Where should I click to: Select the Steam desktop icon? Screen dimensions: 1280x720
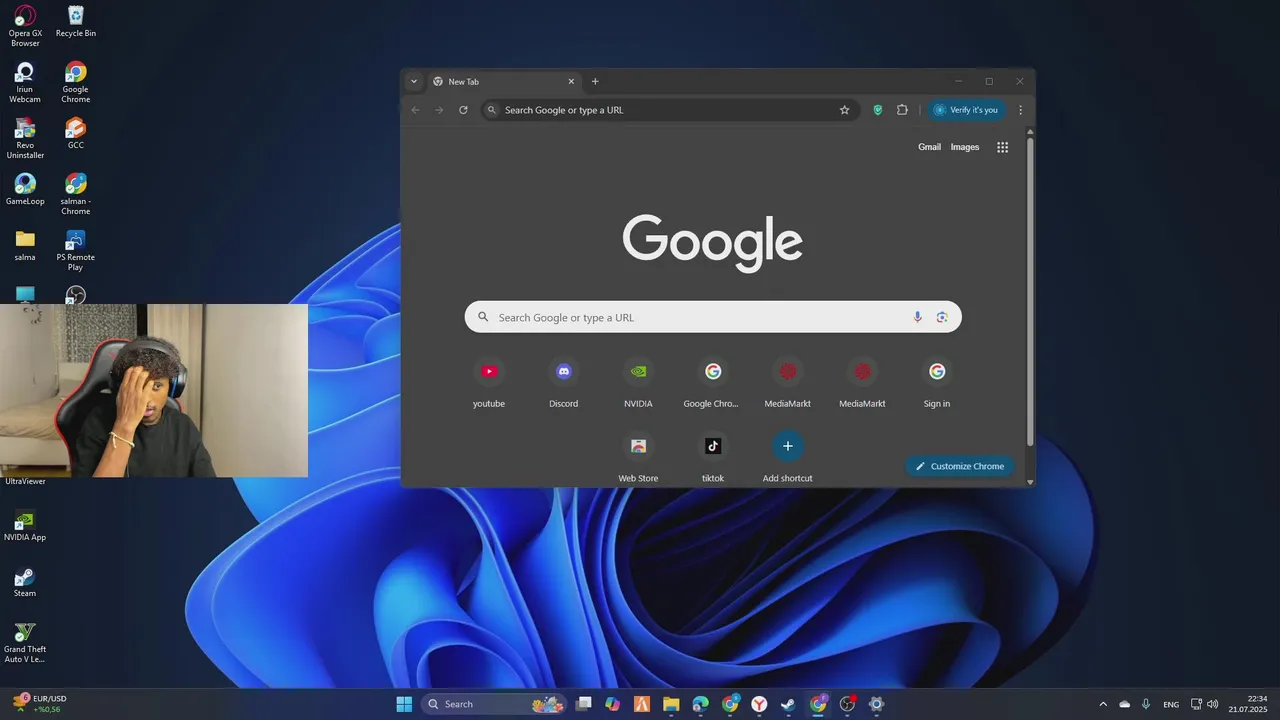(x=25, y=582)
